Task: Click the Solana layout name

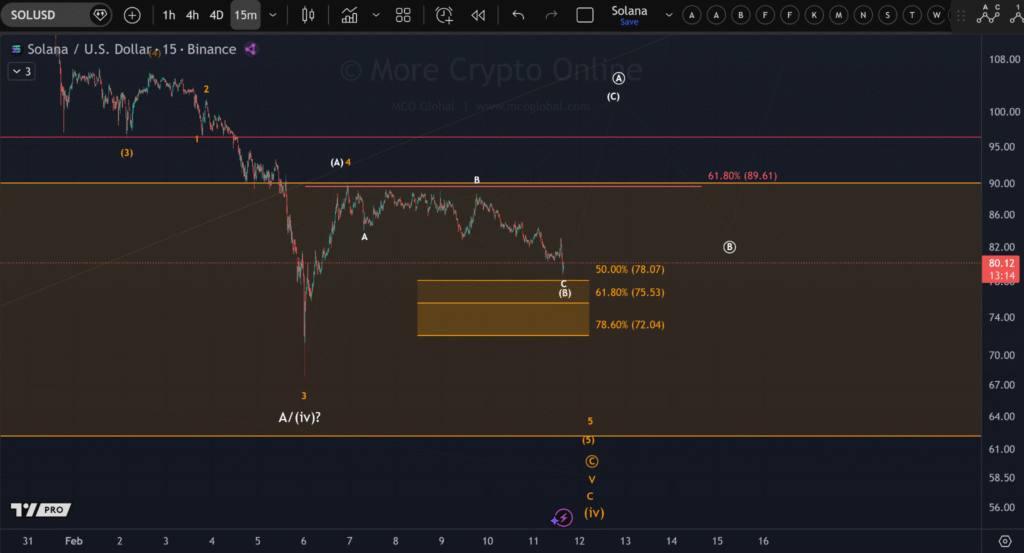Action: tap(629, 10)
